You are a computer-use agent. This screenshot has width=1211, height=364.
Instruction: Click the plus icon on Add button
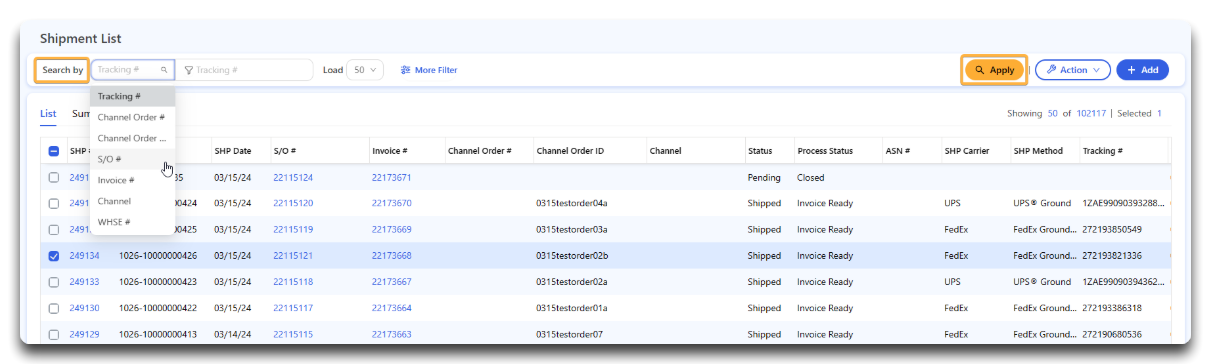point(1131,70)
